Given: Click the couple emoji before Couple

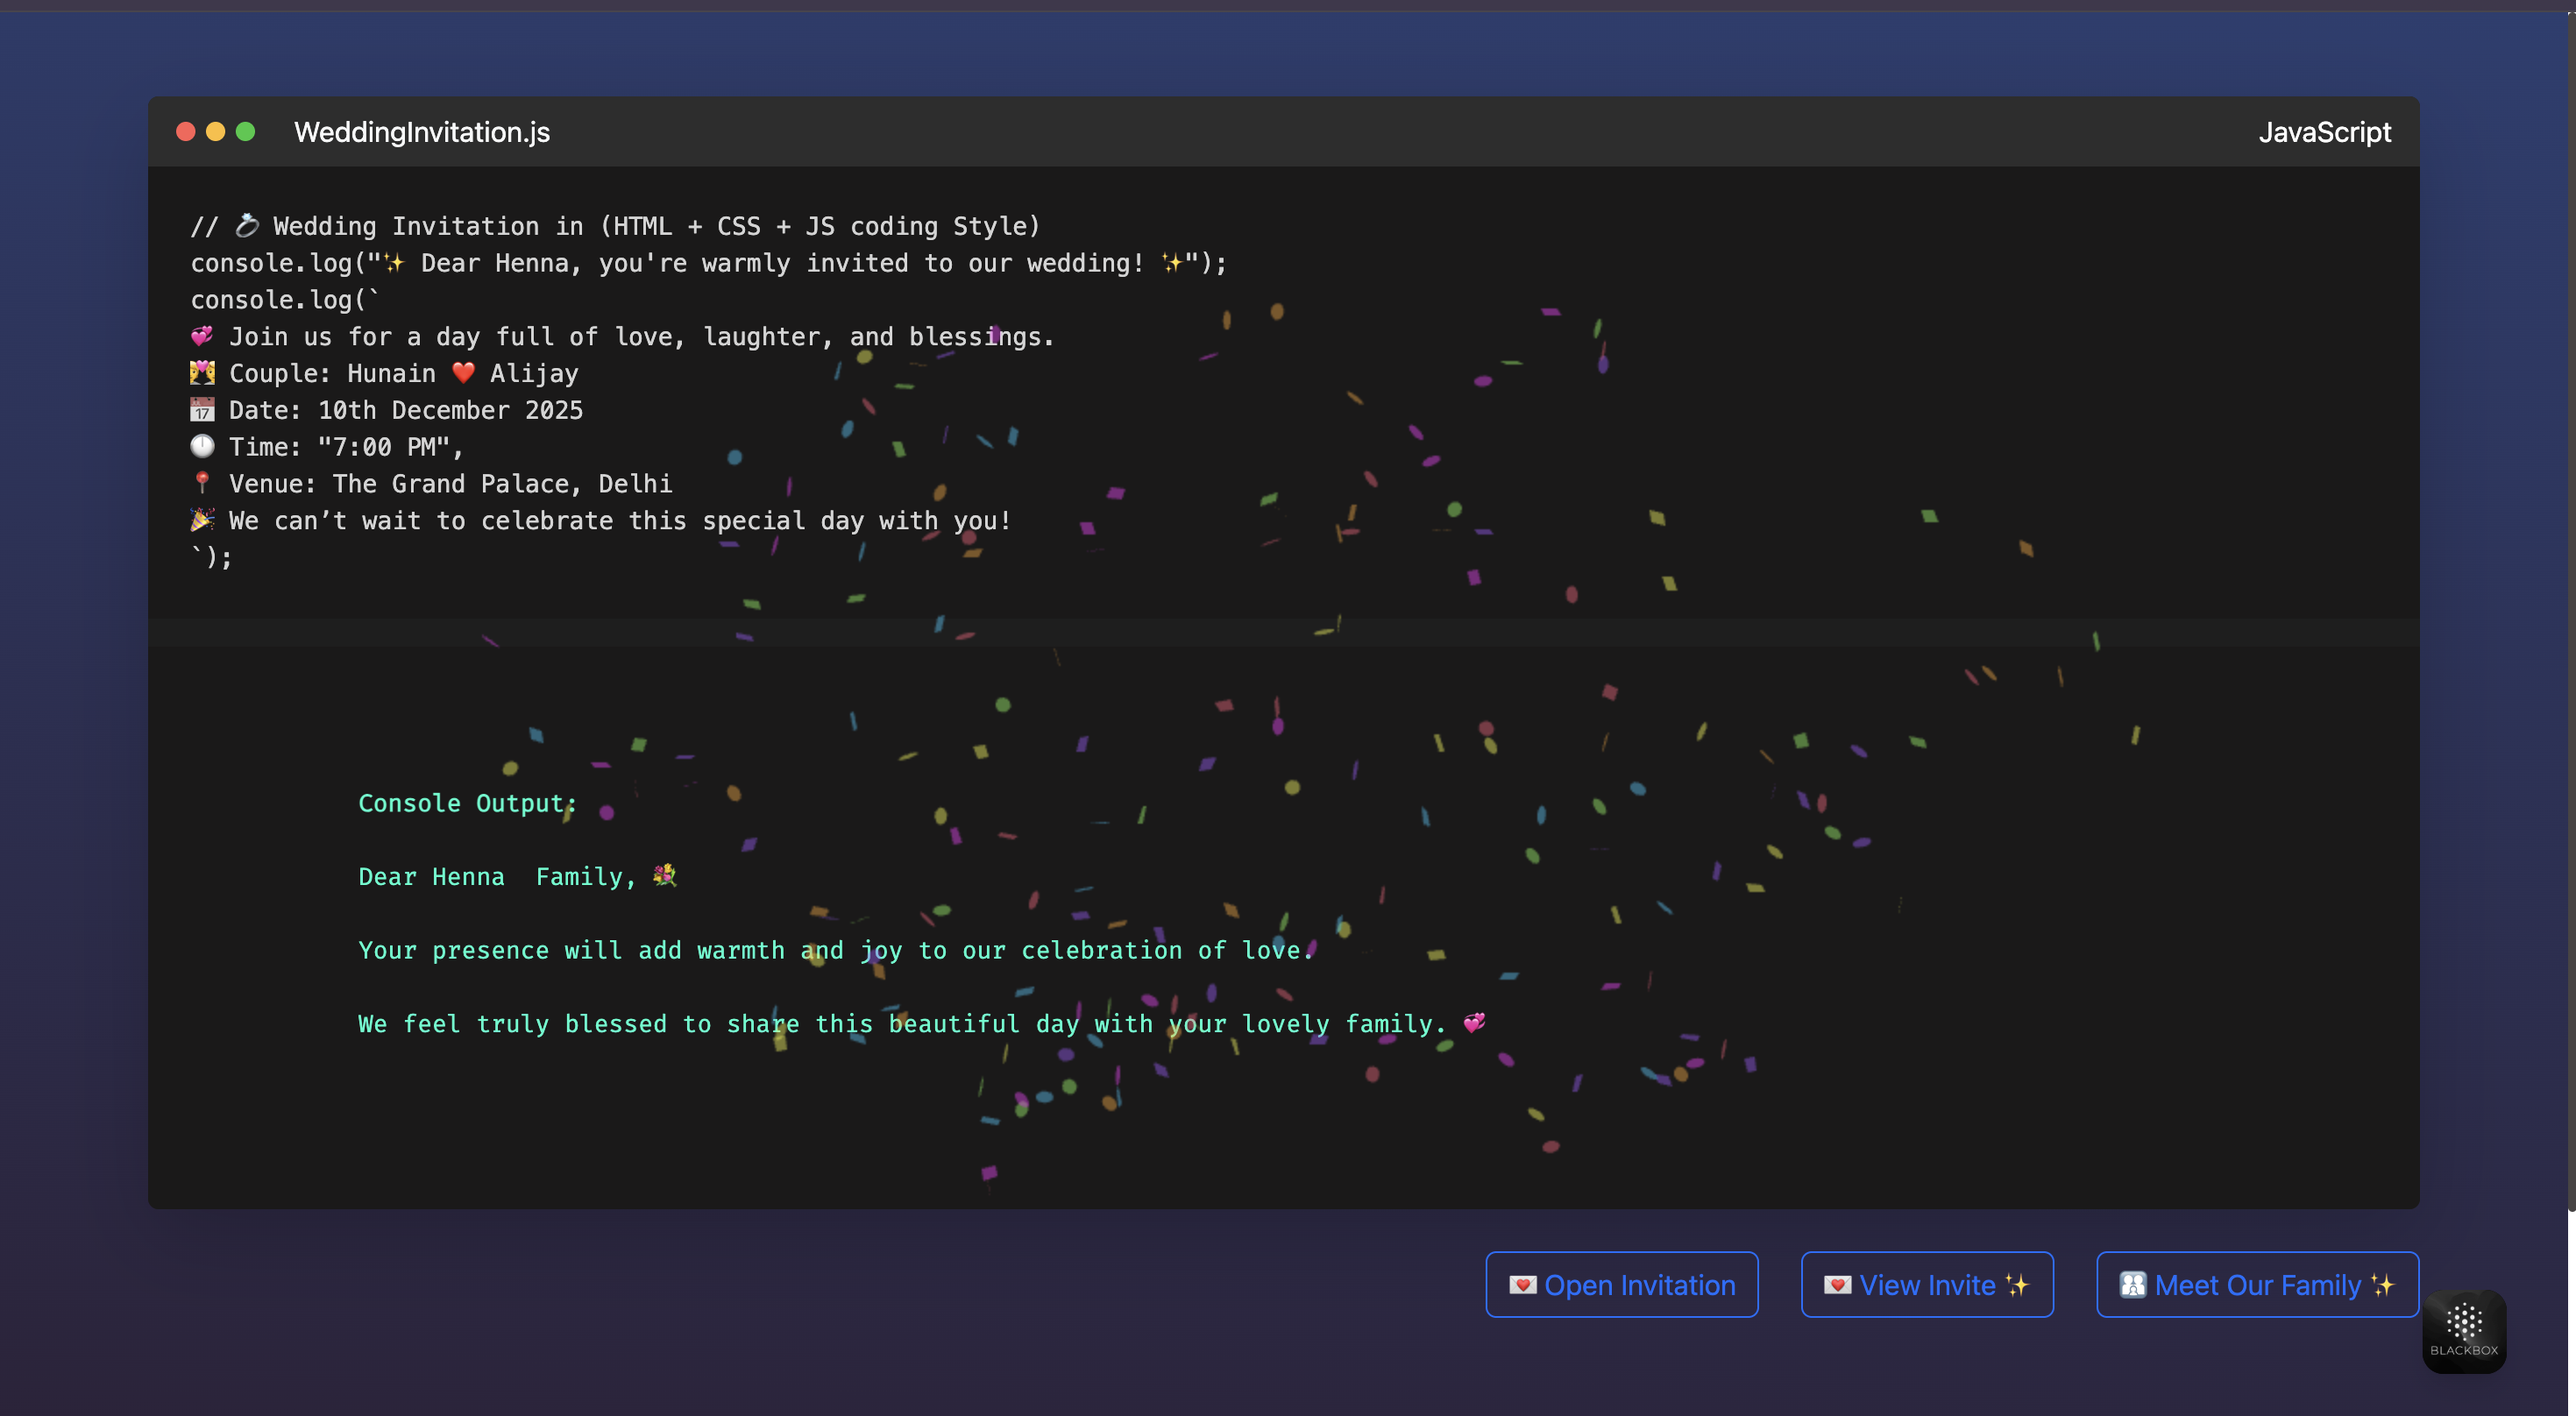Looking at the screenshot, I should point(202,373).
